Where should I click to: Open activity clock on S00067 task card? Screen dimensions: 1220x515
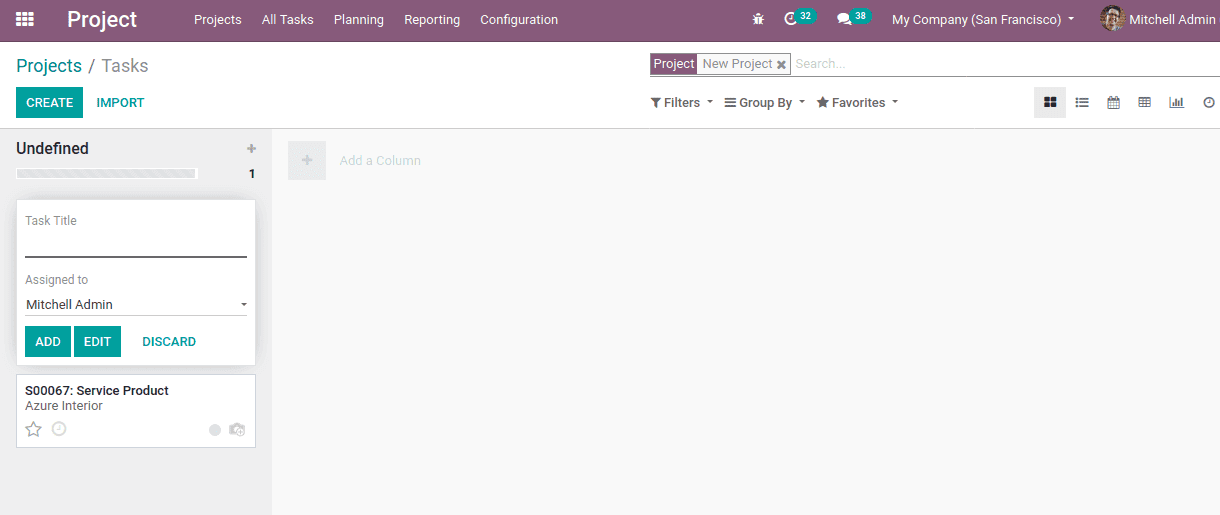pyautogui.click(x=59, y=429)
